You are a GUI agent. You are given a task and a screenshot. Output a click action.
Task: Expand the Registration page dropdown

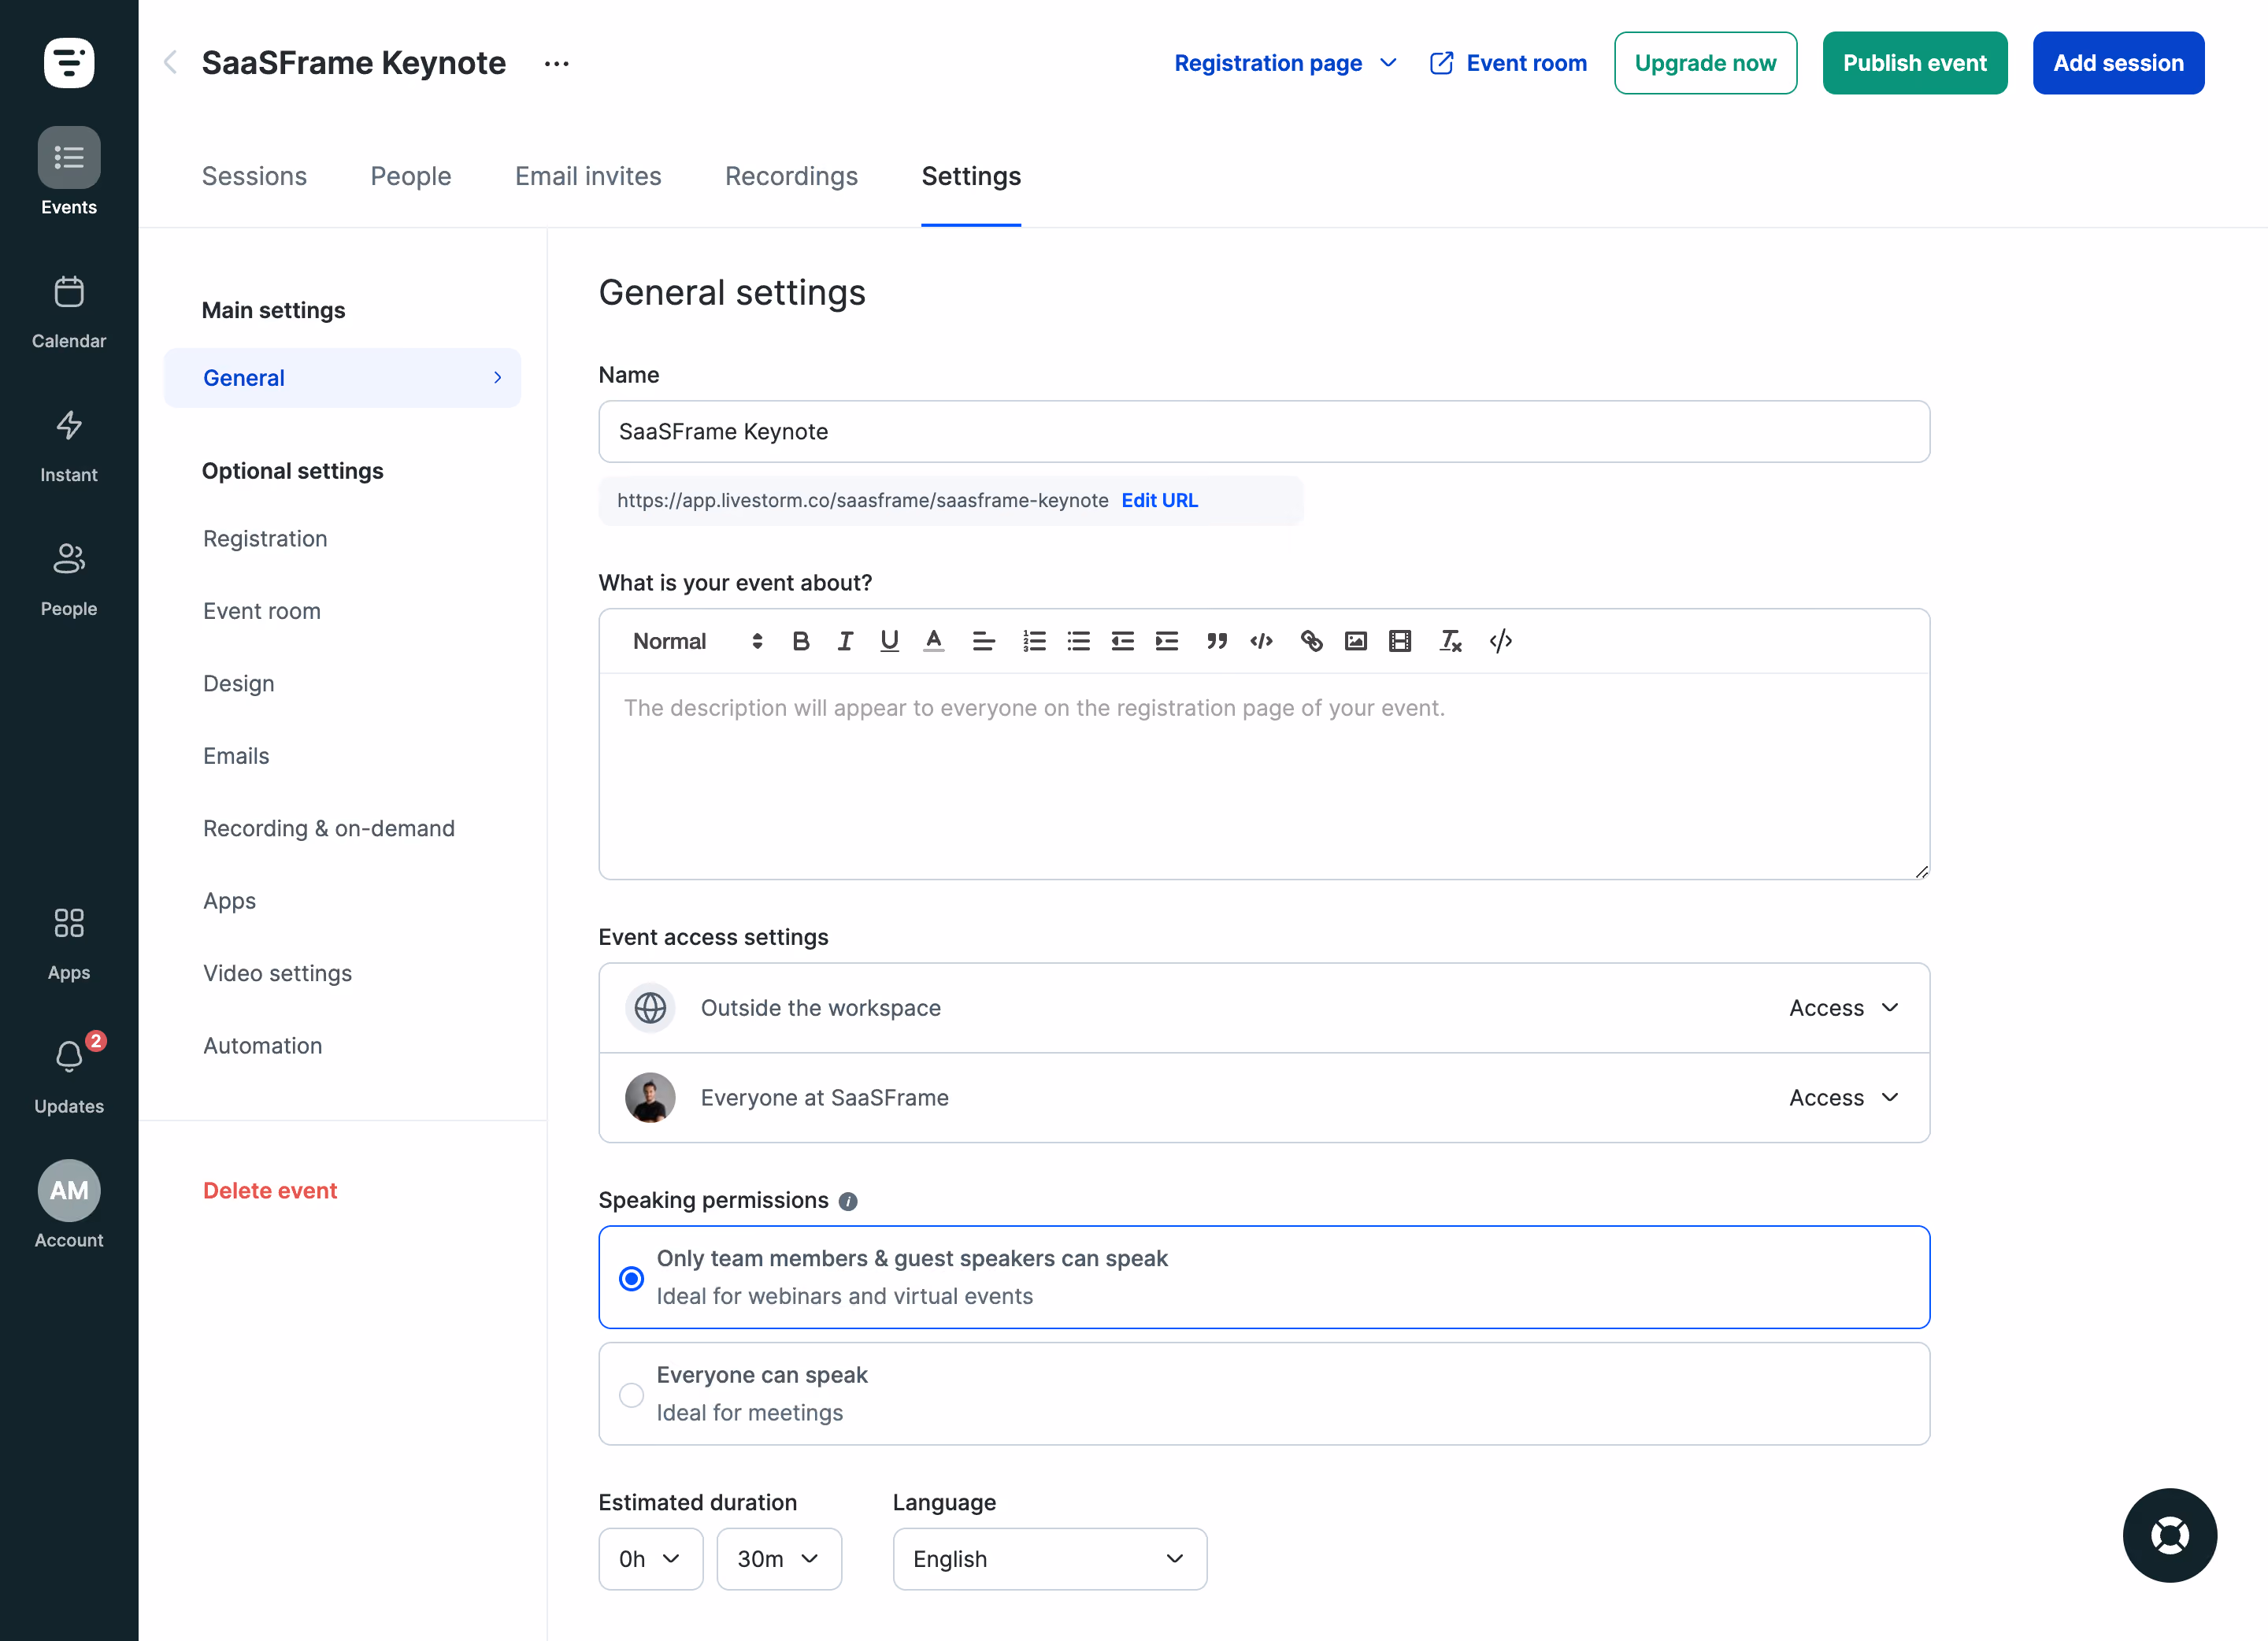click(1285, 63)
